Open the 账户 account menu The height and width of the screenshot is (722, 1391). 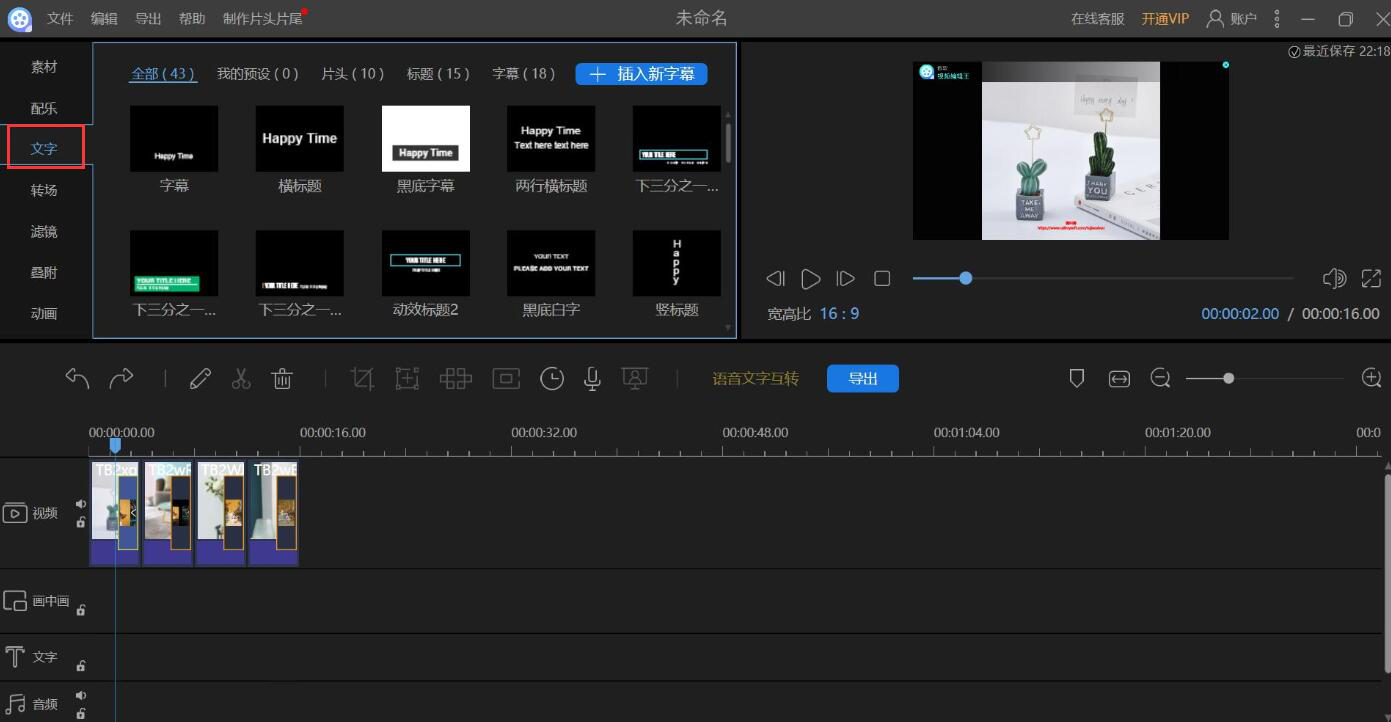pos(1231,19)
